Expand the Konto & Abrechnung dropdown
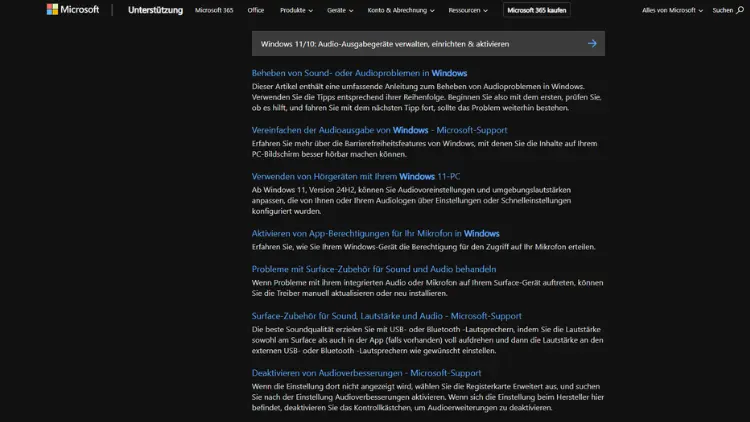 click(x=401, y=10)
